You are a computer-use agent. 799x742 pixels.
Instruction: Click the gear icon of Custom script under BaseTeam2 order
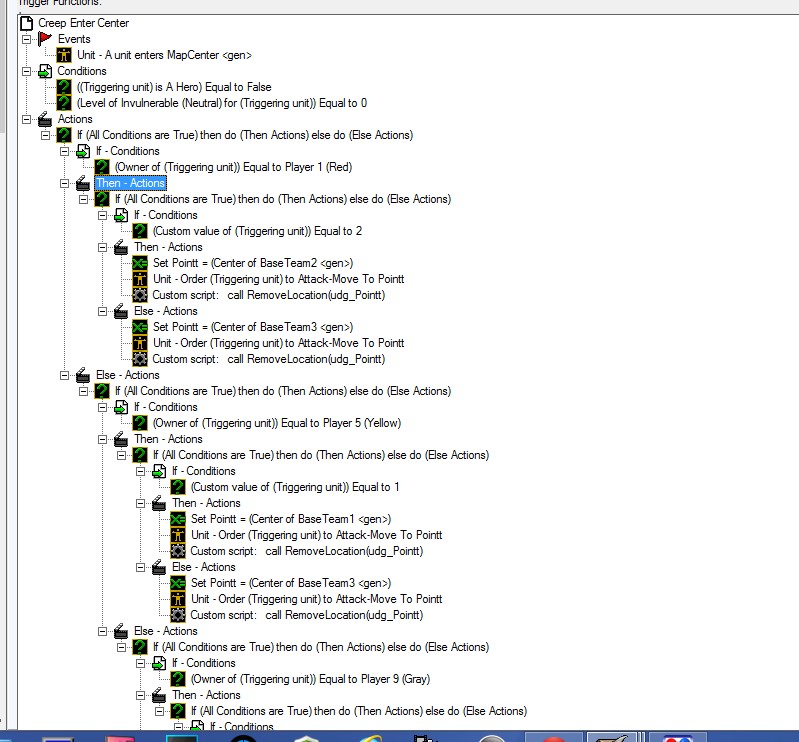click(x=140, y=295)
